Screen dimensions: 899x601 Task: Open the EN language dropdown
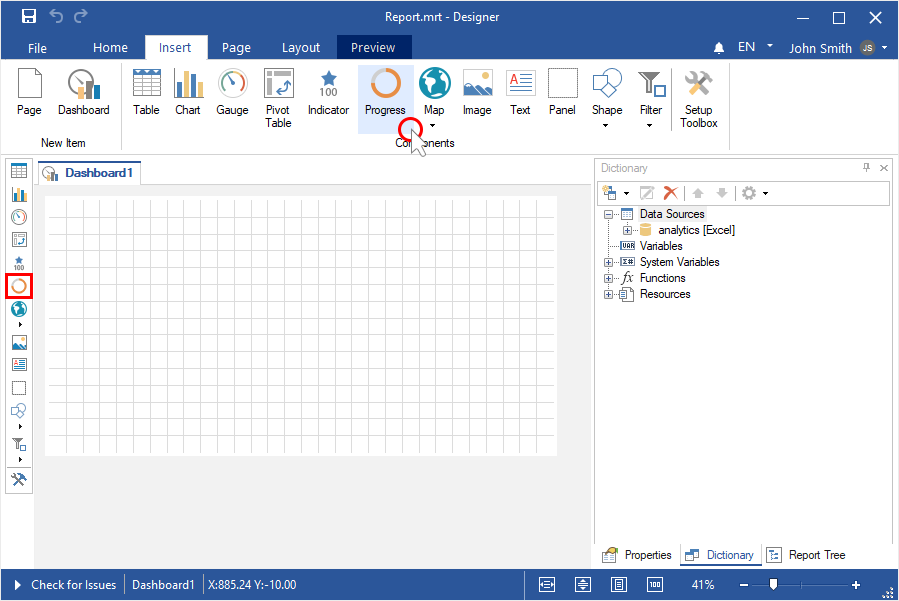coord(770,46)
